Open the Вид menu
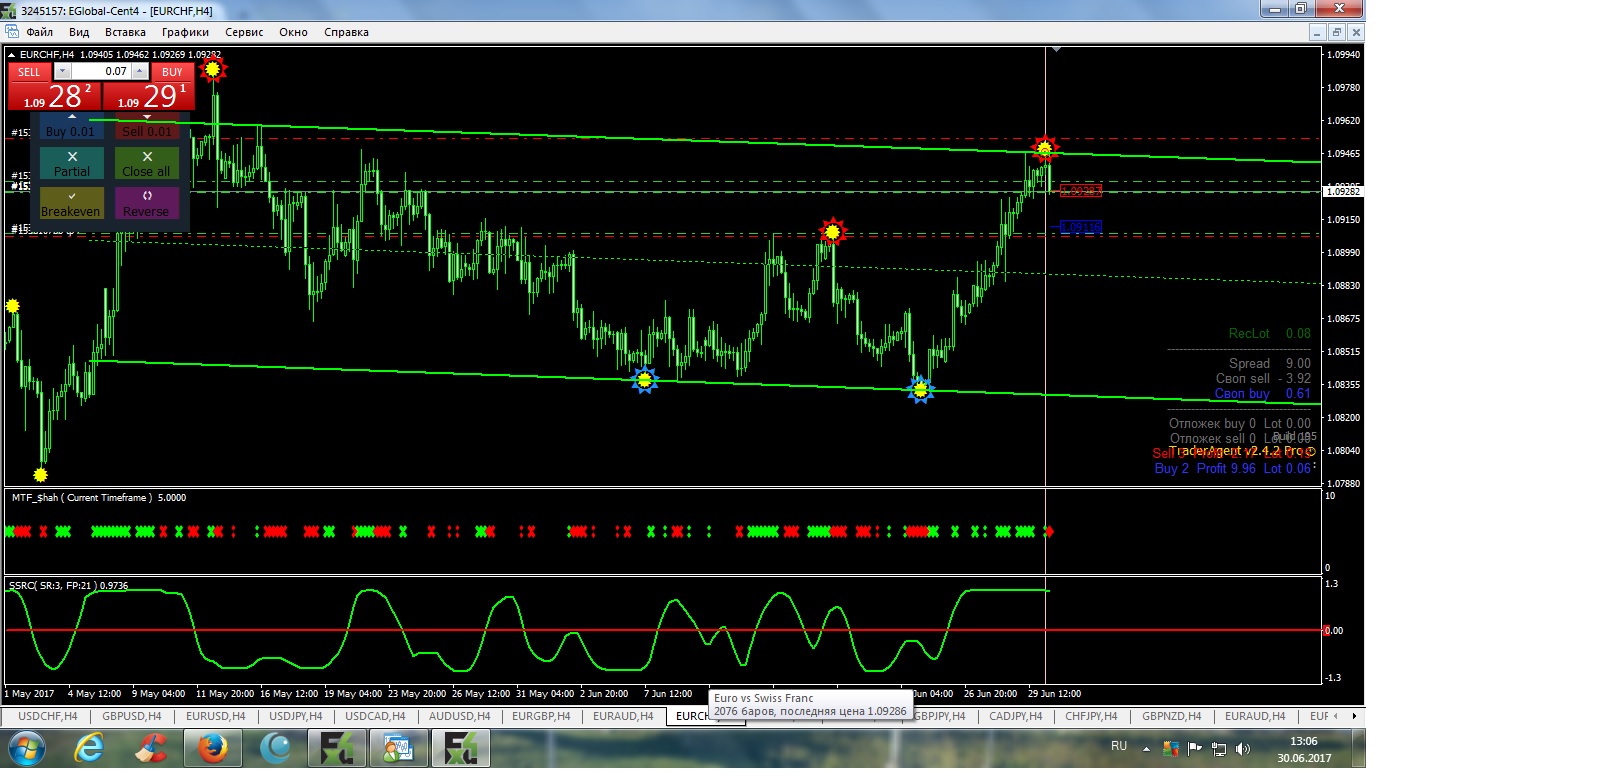1600x780 pixels. click(x=79, y=32)
